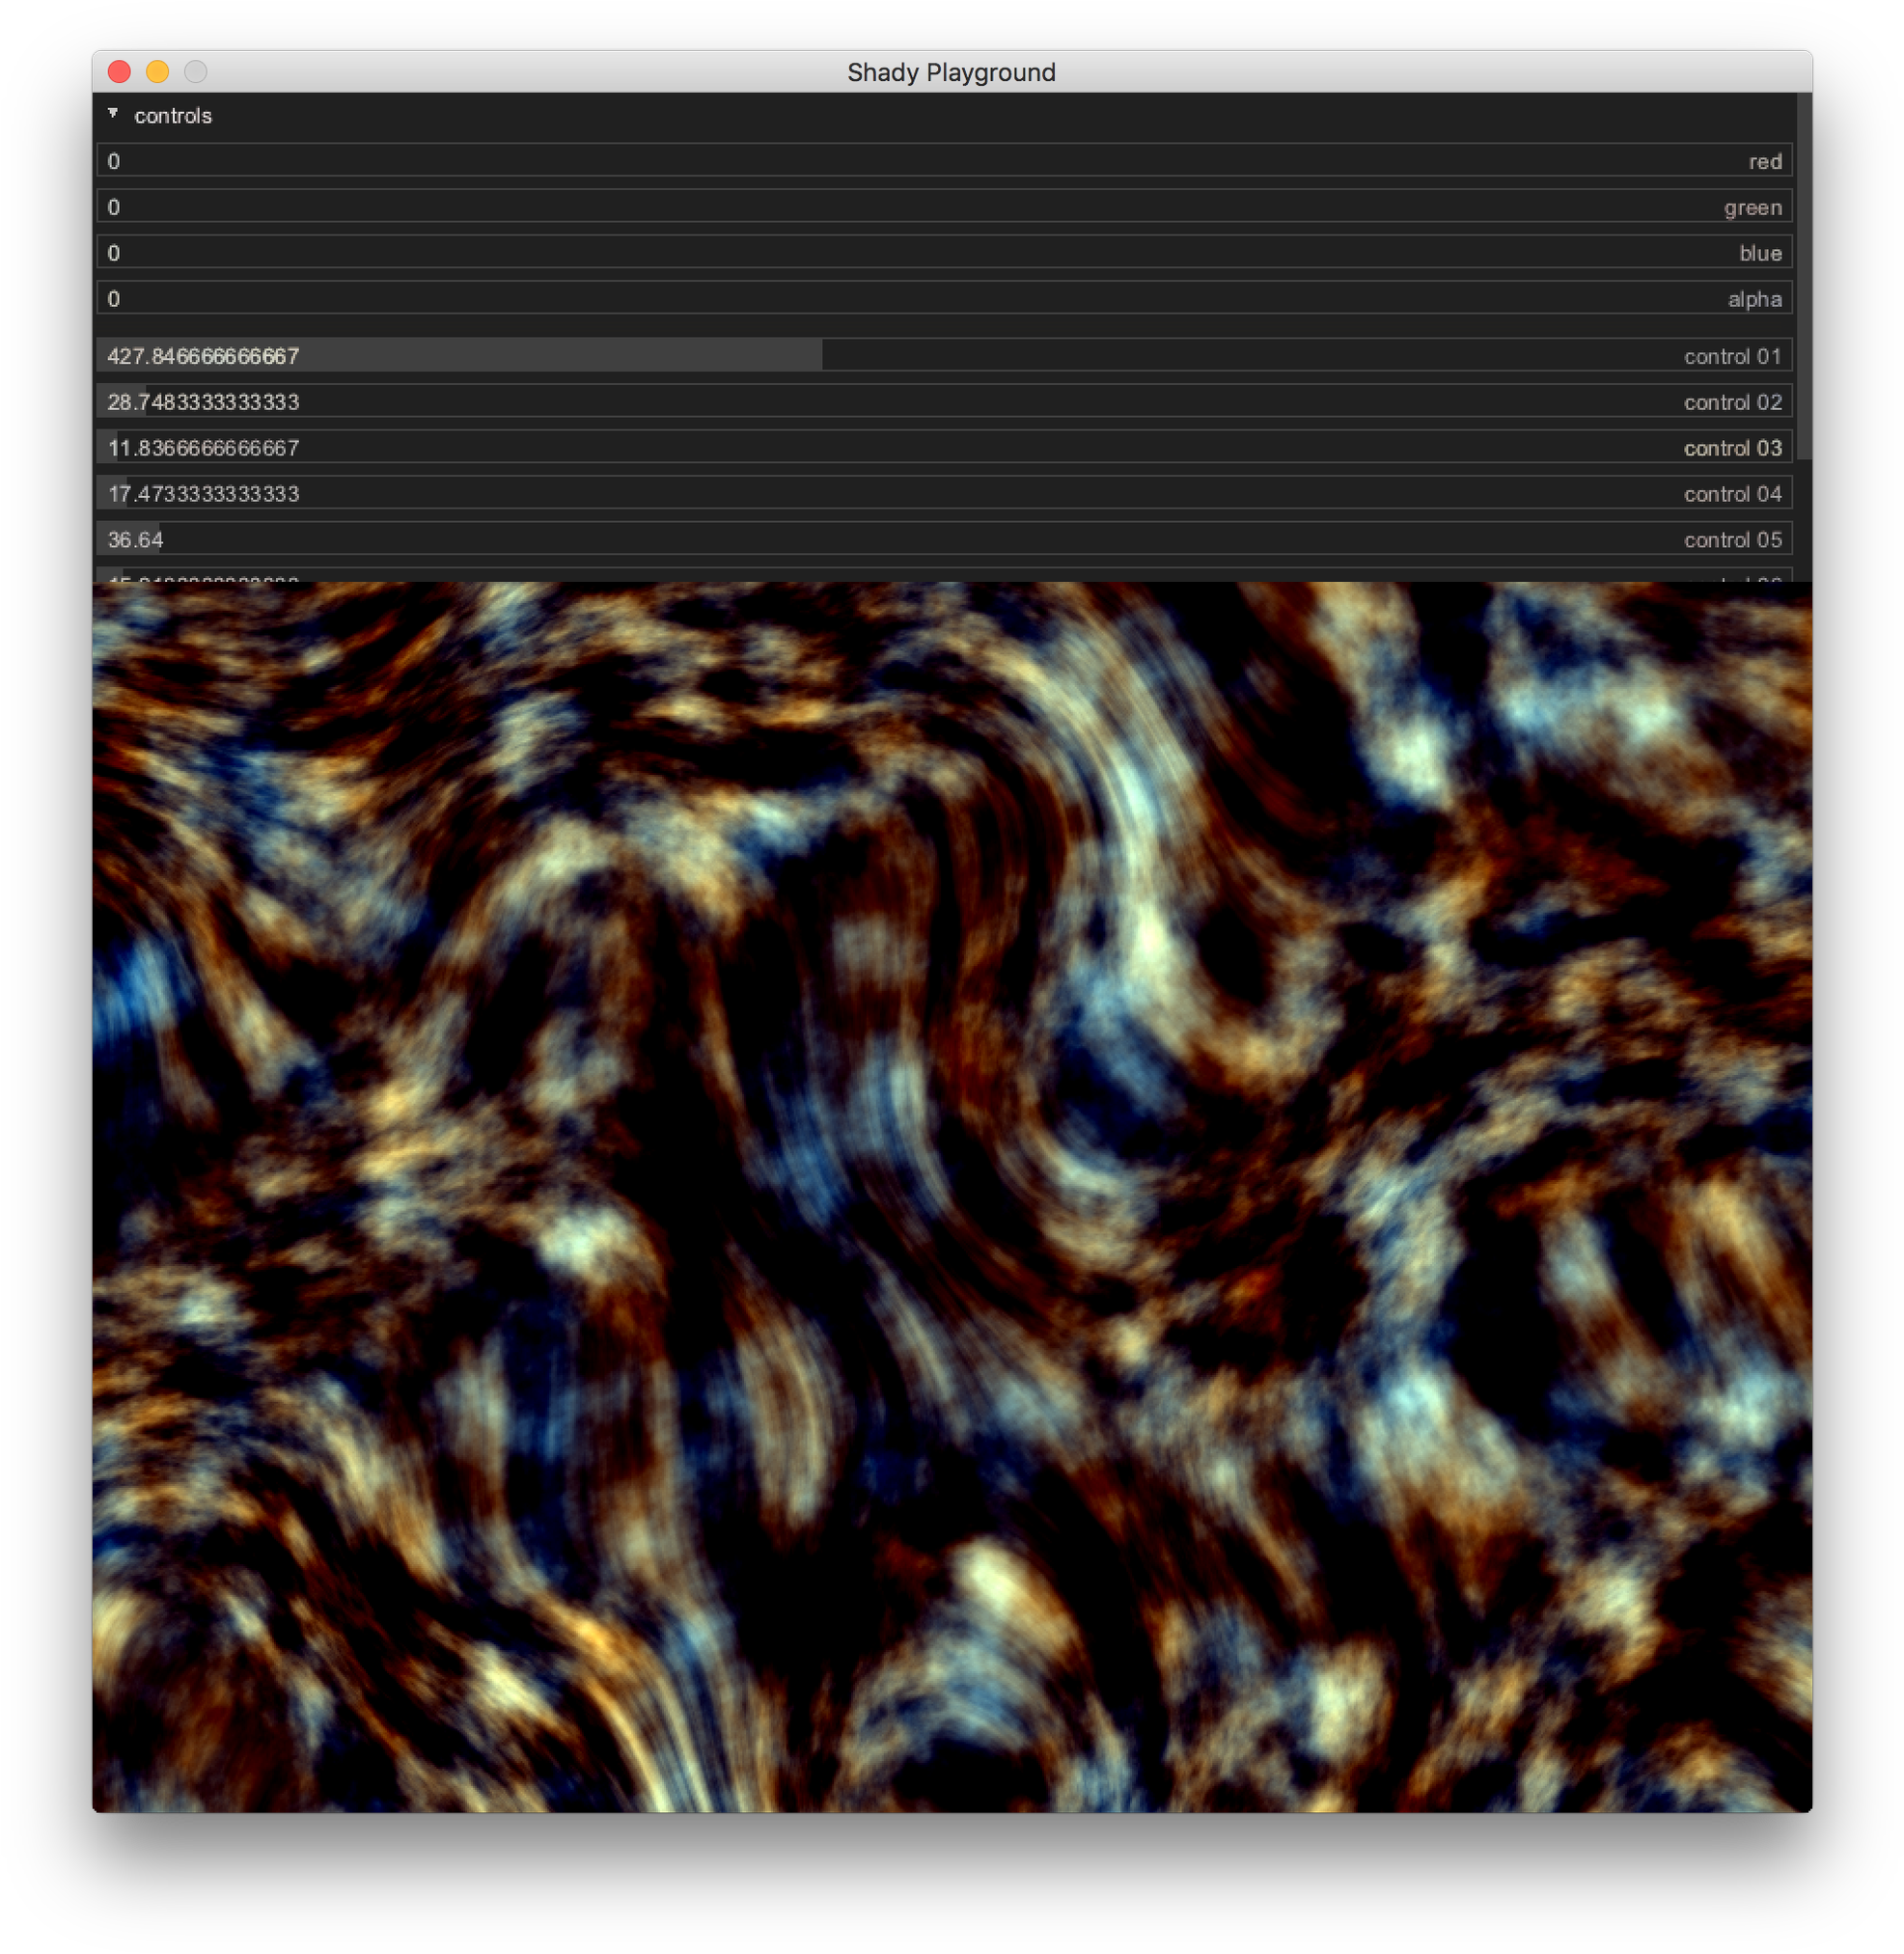The height and width of the screenshot is (1954, 1904).
Task: Select the control 02 slider
Action: click(944, 402)
